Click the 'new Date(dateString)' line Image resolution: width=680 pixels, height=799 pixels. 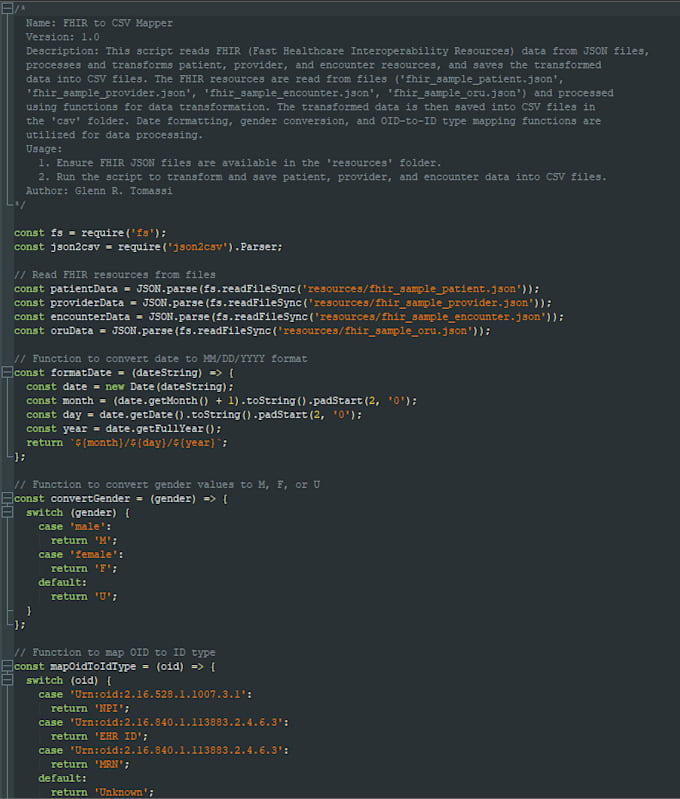130,387
